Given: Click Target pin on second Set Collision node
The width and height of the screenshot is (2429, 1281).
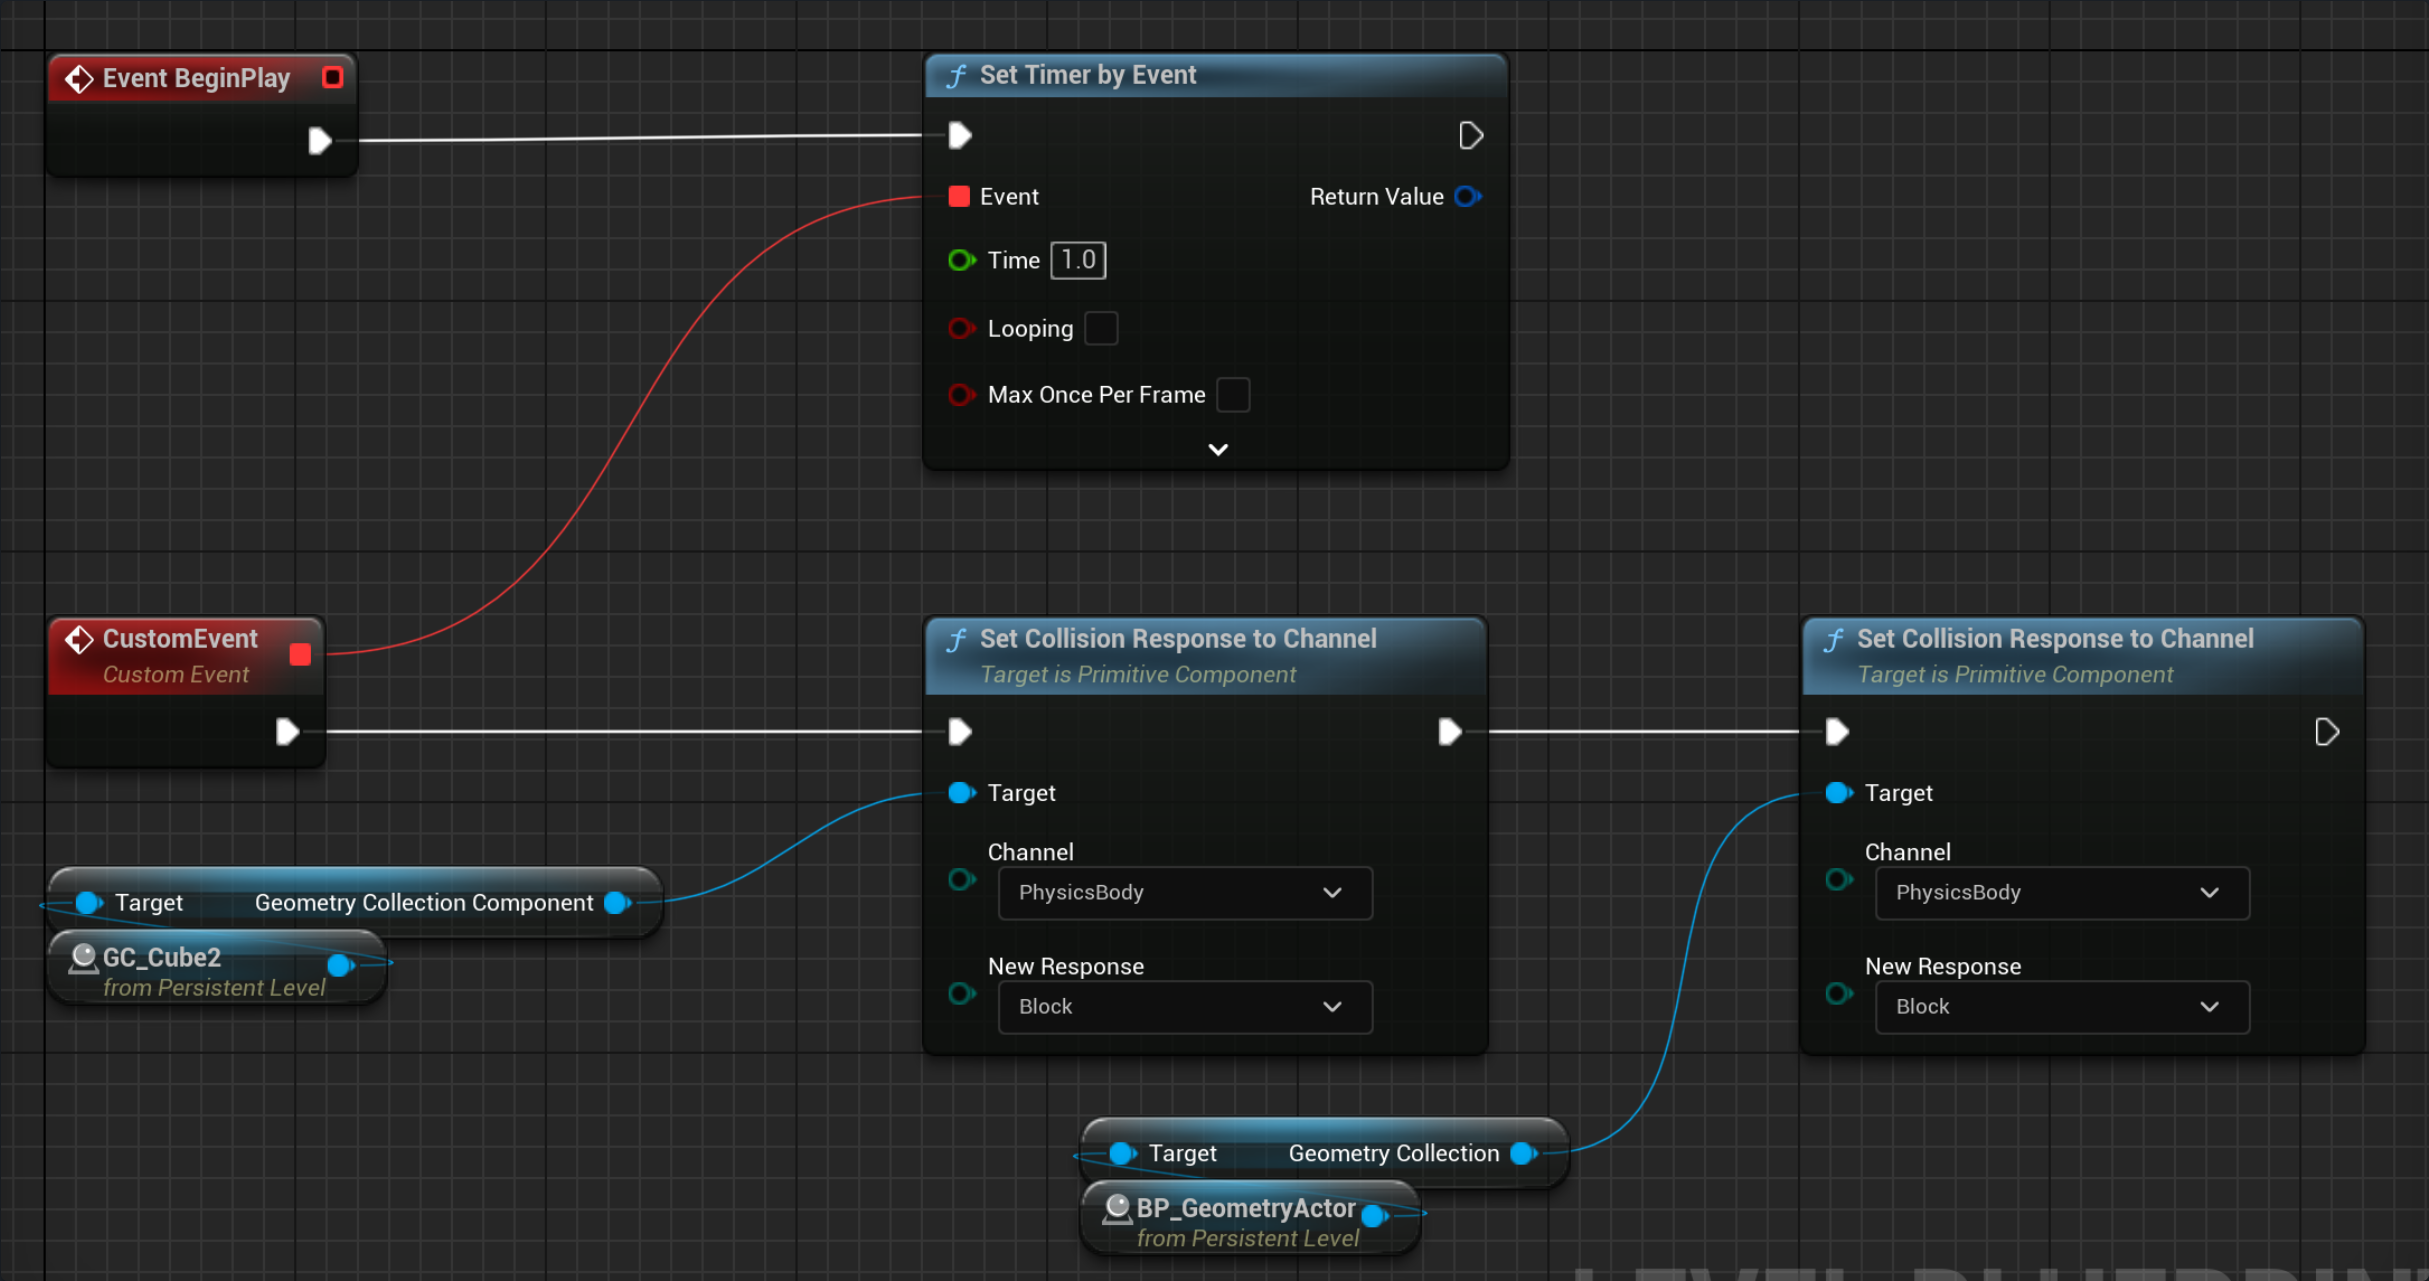Looking at the screenshot, I should click(1838, 793).
